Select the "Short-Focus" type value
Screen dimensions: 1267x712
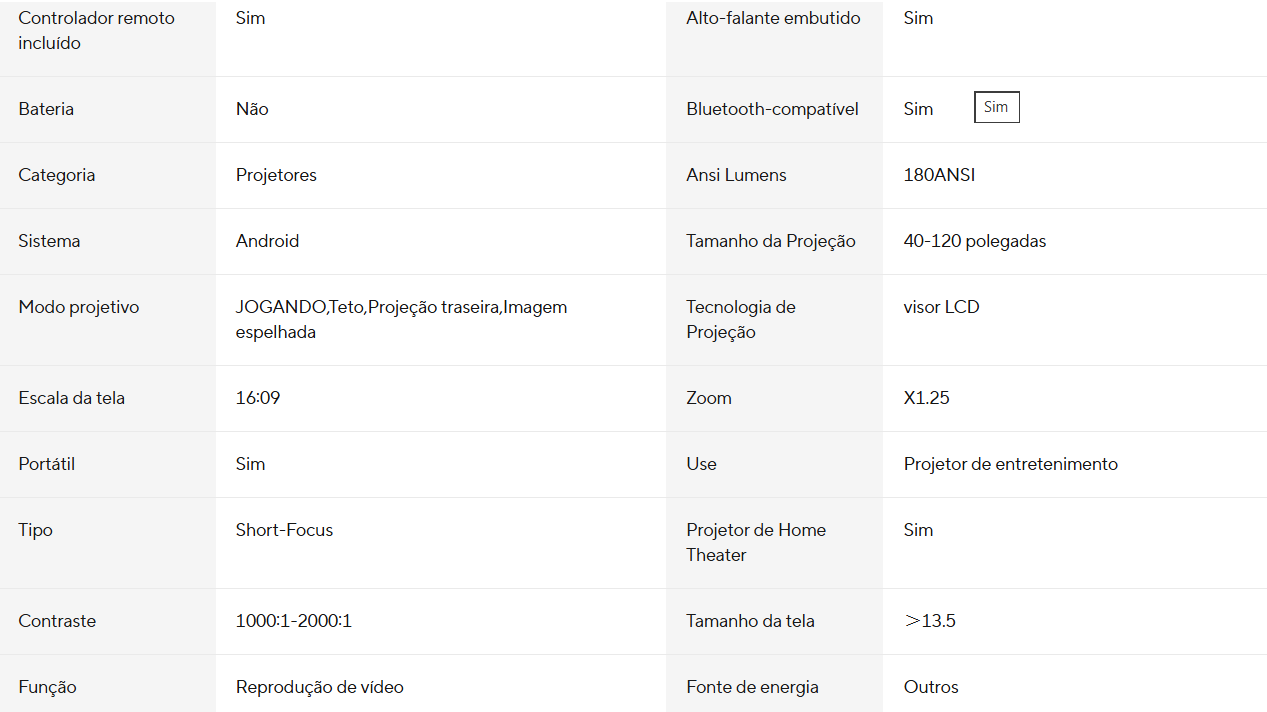point(284,530)
